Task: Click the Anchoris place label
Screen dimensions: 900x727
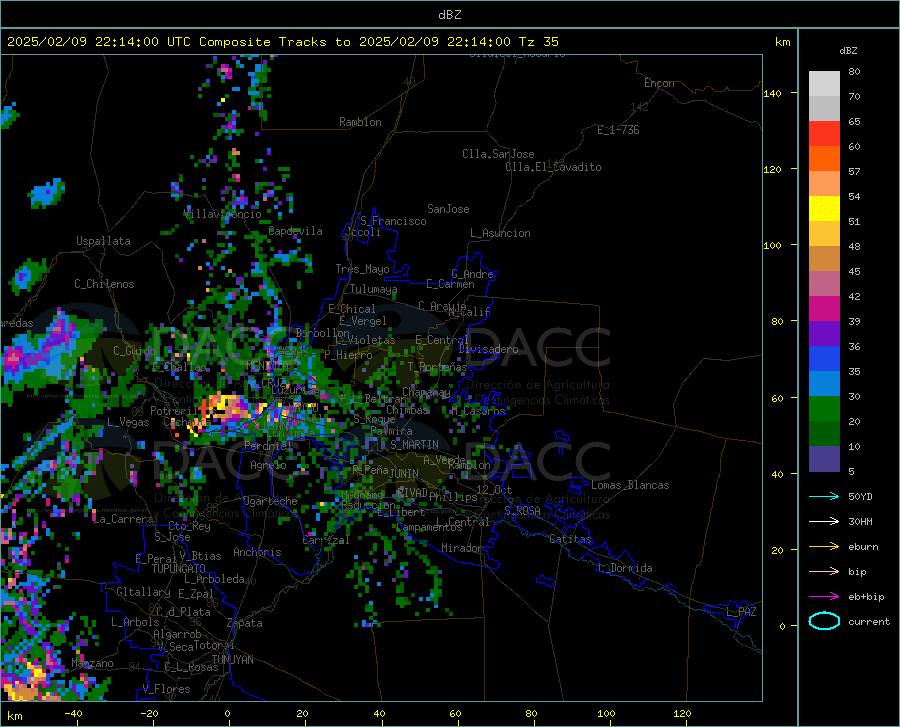Action: 257,552
